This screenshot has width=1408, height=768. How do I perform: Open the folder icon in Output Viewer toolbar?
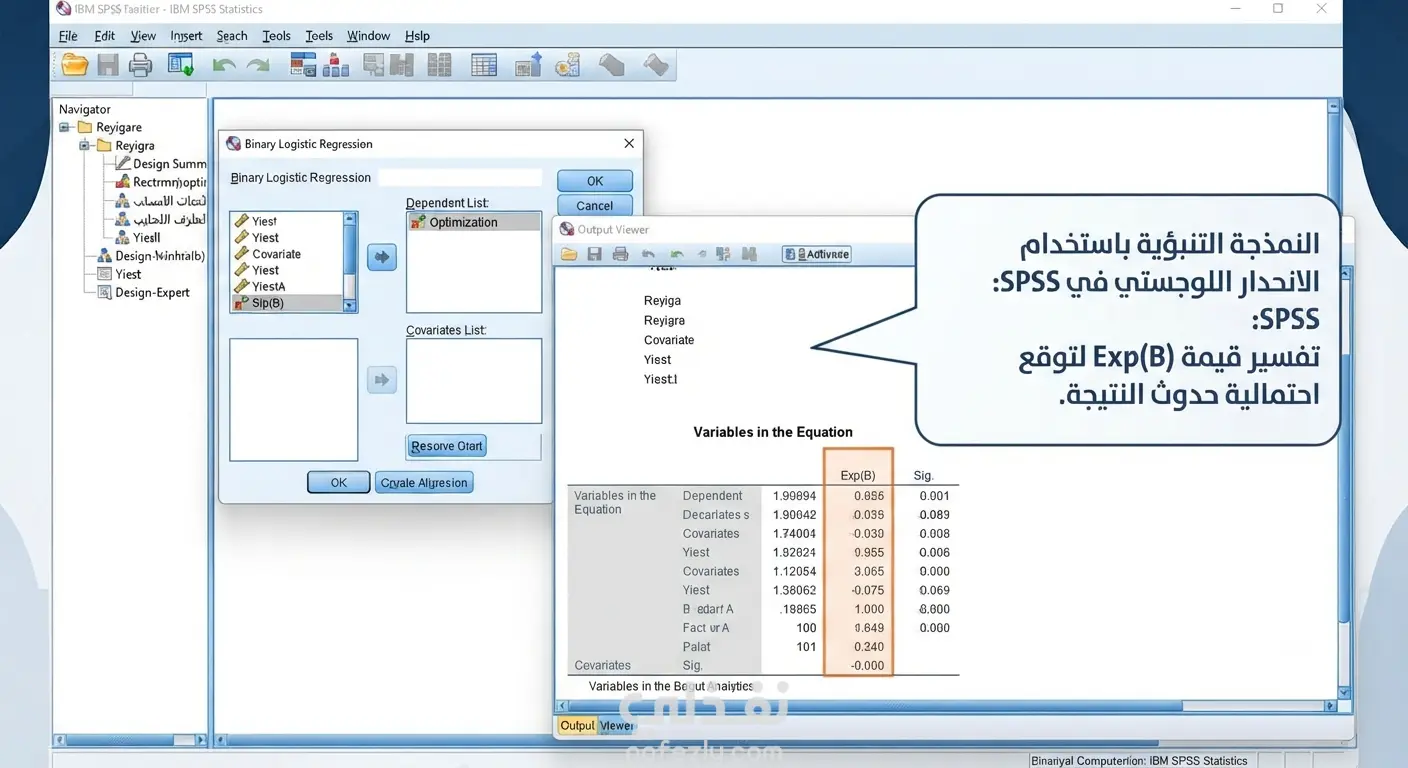pyautogui.click(x=569, y=254)
